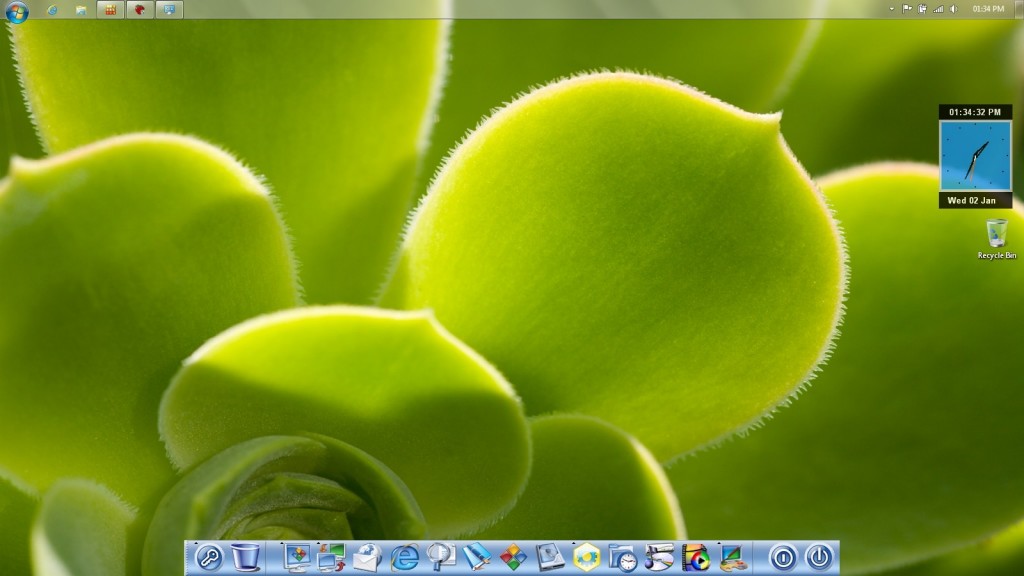1024x576 pixels.
Task: Click the network signal bars tray icon
Action: (x=938, y=9)
